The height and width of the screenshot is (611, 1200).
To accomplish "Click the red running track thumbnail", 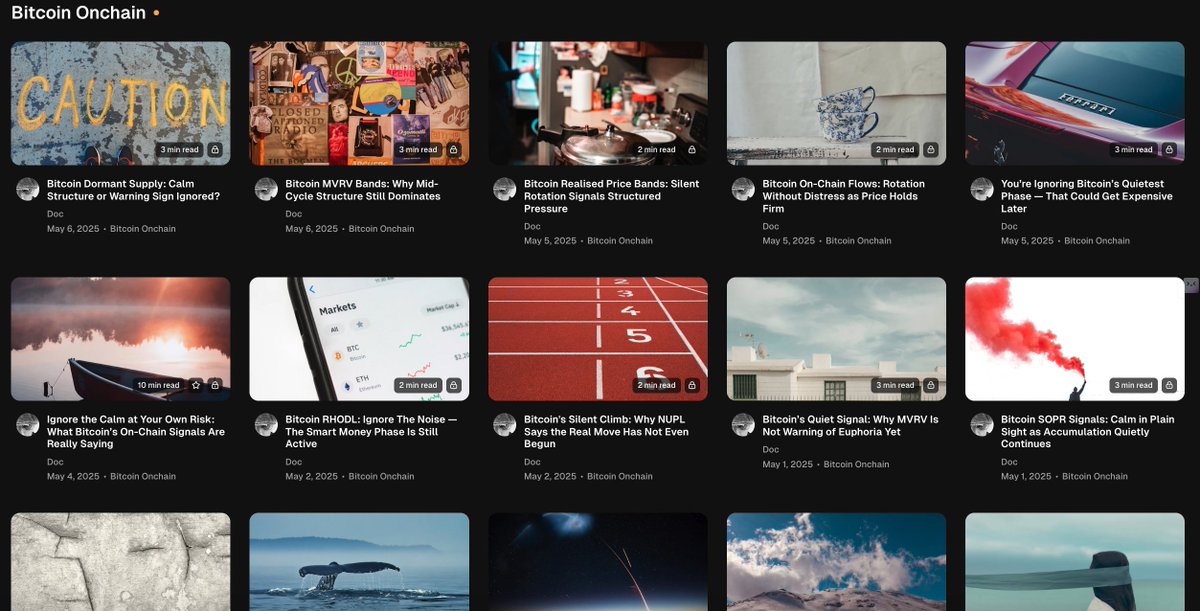I will click(x=598, y=339).
